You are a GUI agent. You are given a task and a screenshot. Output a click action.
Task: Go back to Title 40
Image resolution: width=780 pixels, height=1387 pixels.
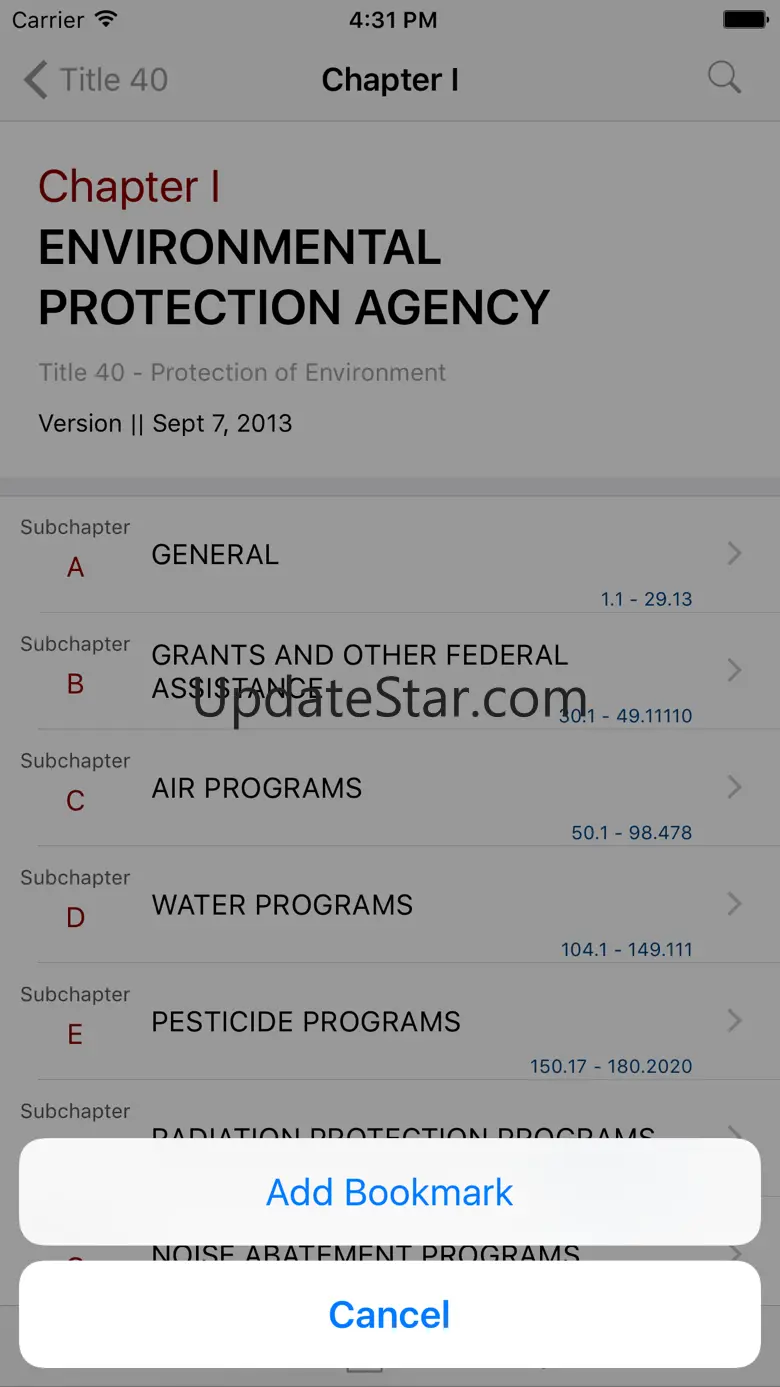click(96, 80)
